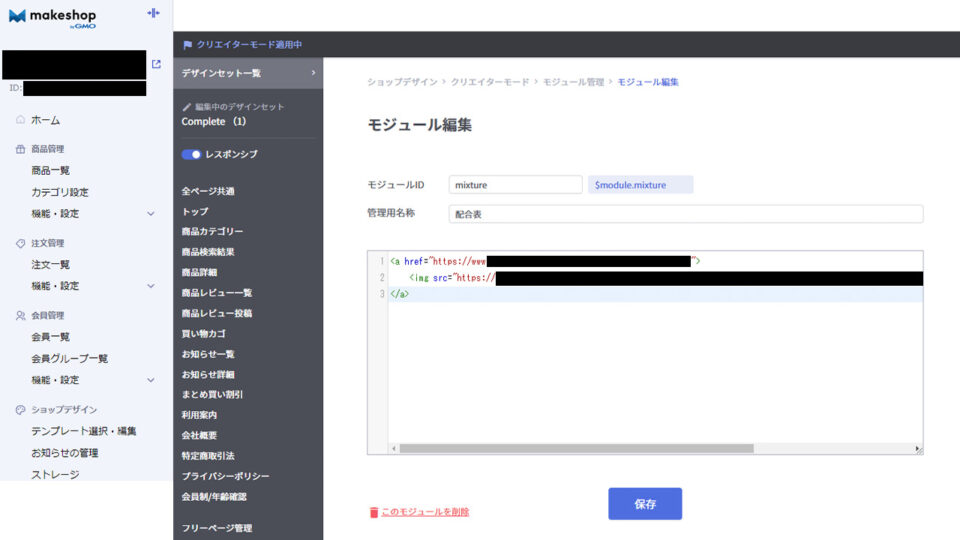The width and height of the screenshot is (960, 540).
Task: Expand 機能・設定 under 会員管理
Action: pos(151,380)
